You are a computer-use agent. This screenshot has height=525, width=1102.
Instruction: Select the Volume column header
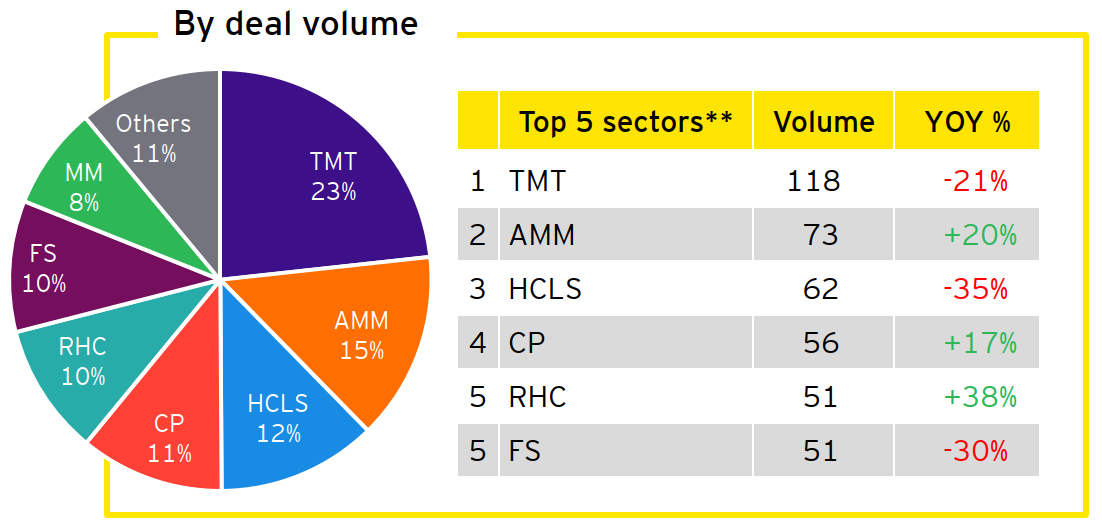pos(824,122)
